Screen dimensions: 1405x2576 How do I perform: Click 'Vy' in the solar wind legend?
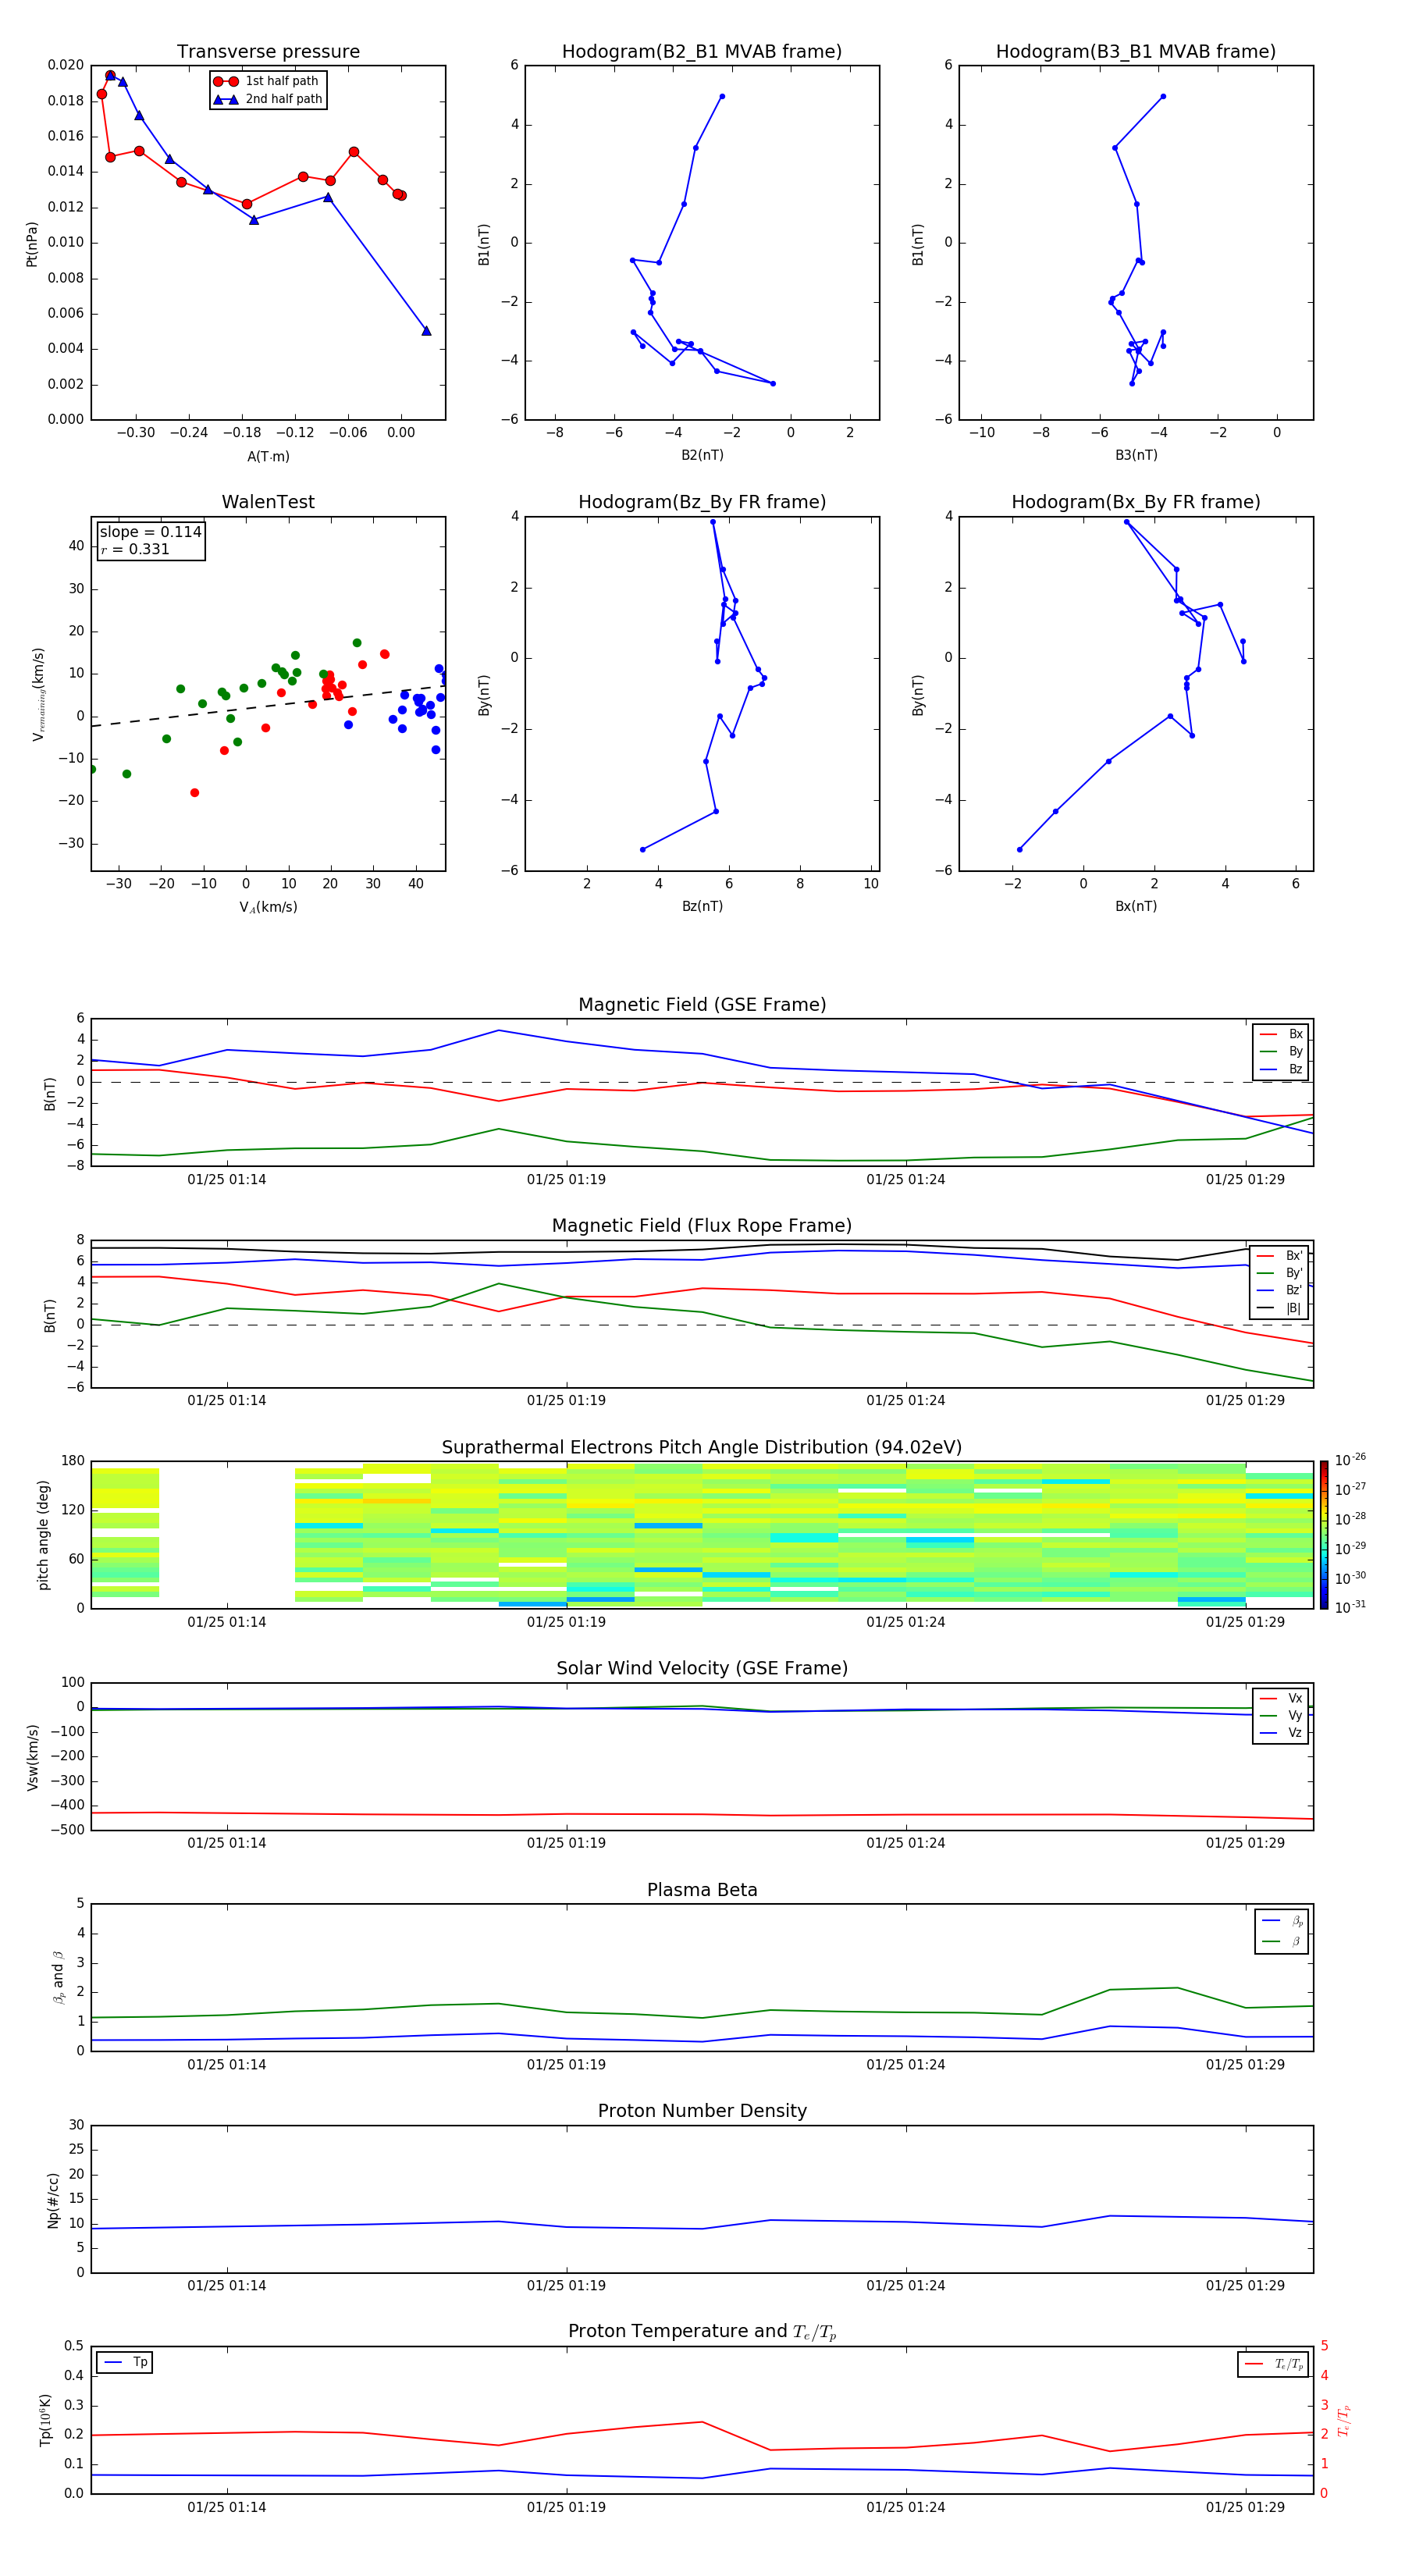[x=1295, y=1715]
